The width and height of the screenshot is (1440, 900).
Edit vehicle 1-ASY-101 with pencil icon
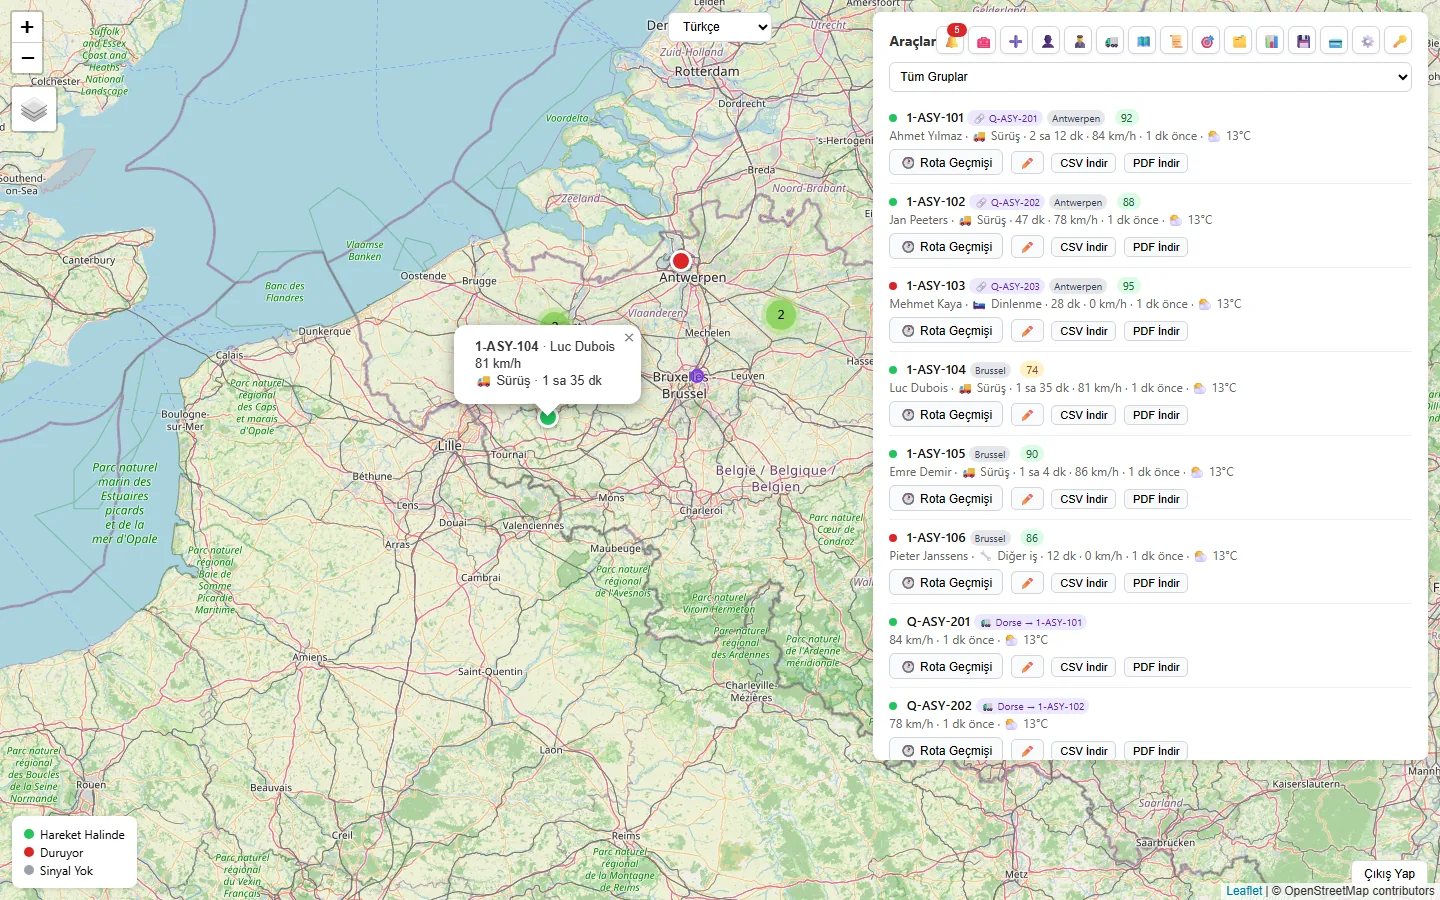(x=1027, y=163)
